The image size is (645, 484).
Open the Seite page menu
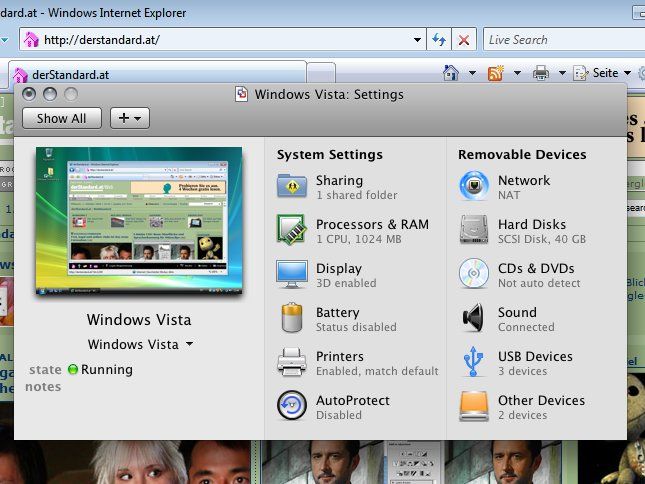tap(611, 73)
